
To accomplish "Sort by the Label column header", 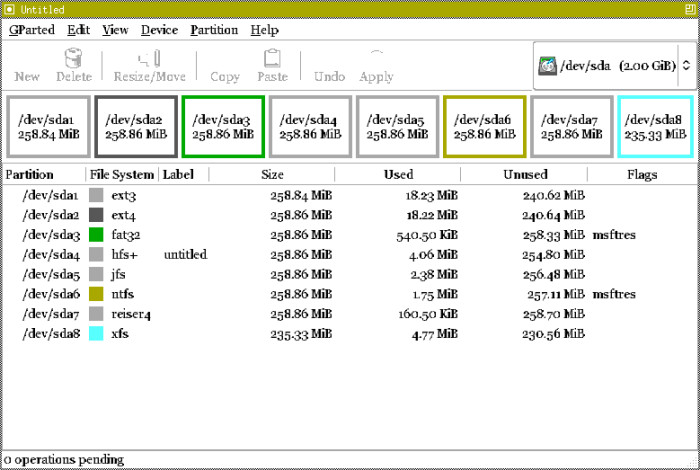I will [184, 175].
